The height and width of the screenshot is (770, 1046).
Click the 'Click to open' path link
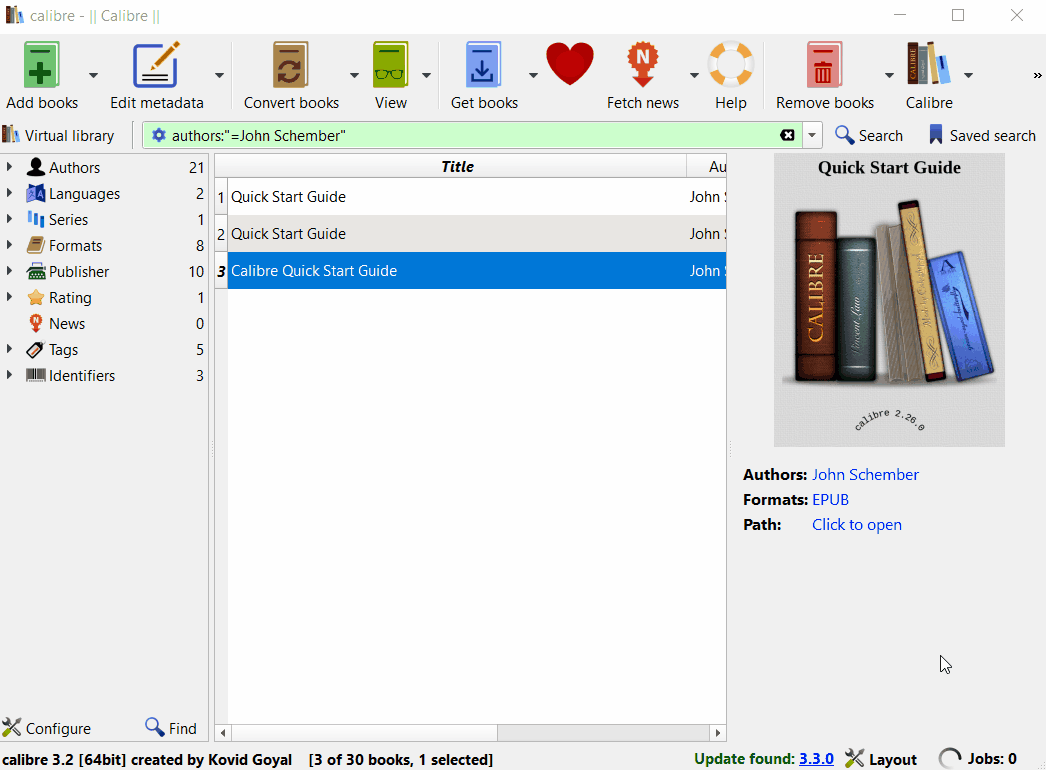[857, 524]
